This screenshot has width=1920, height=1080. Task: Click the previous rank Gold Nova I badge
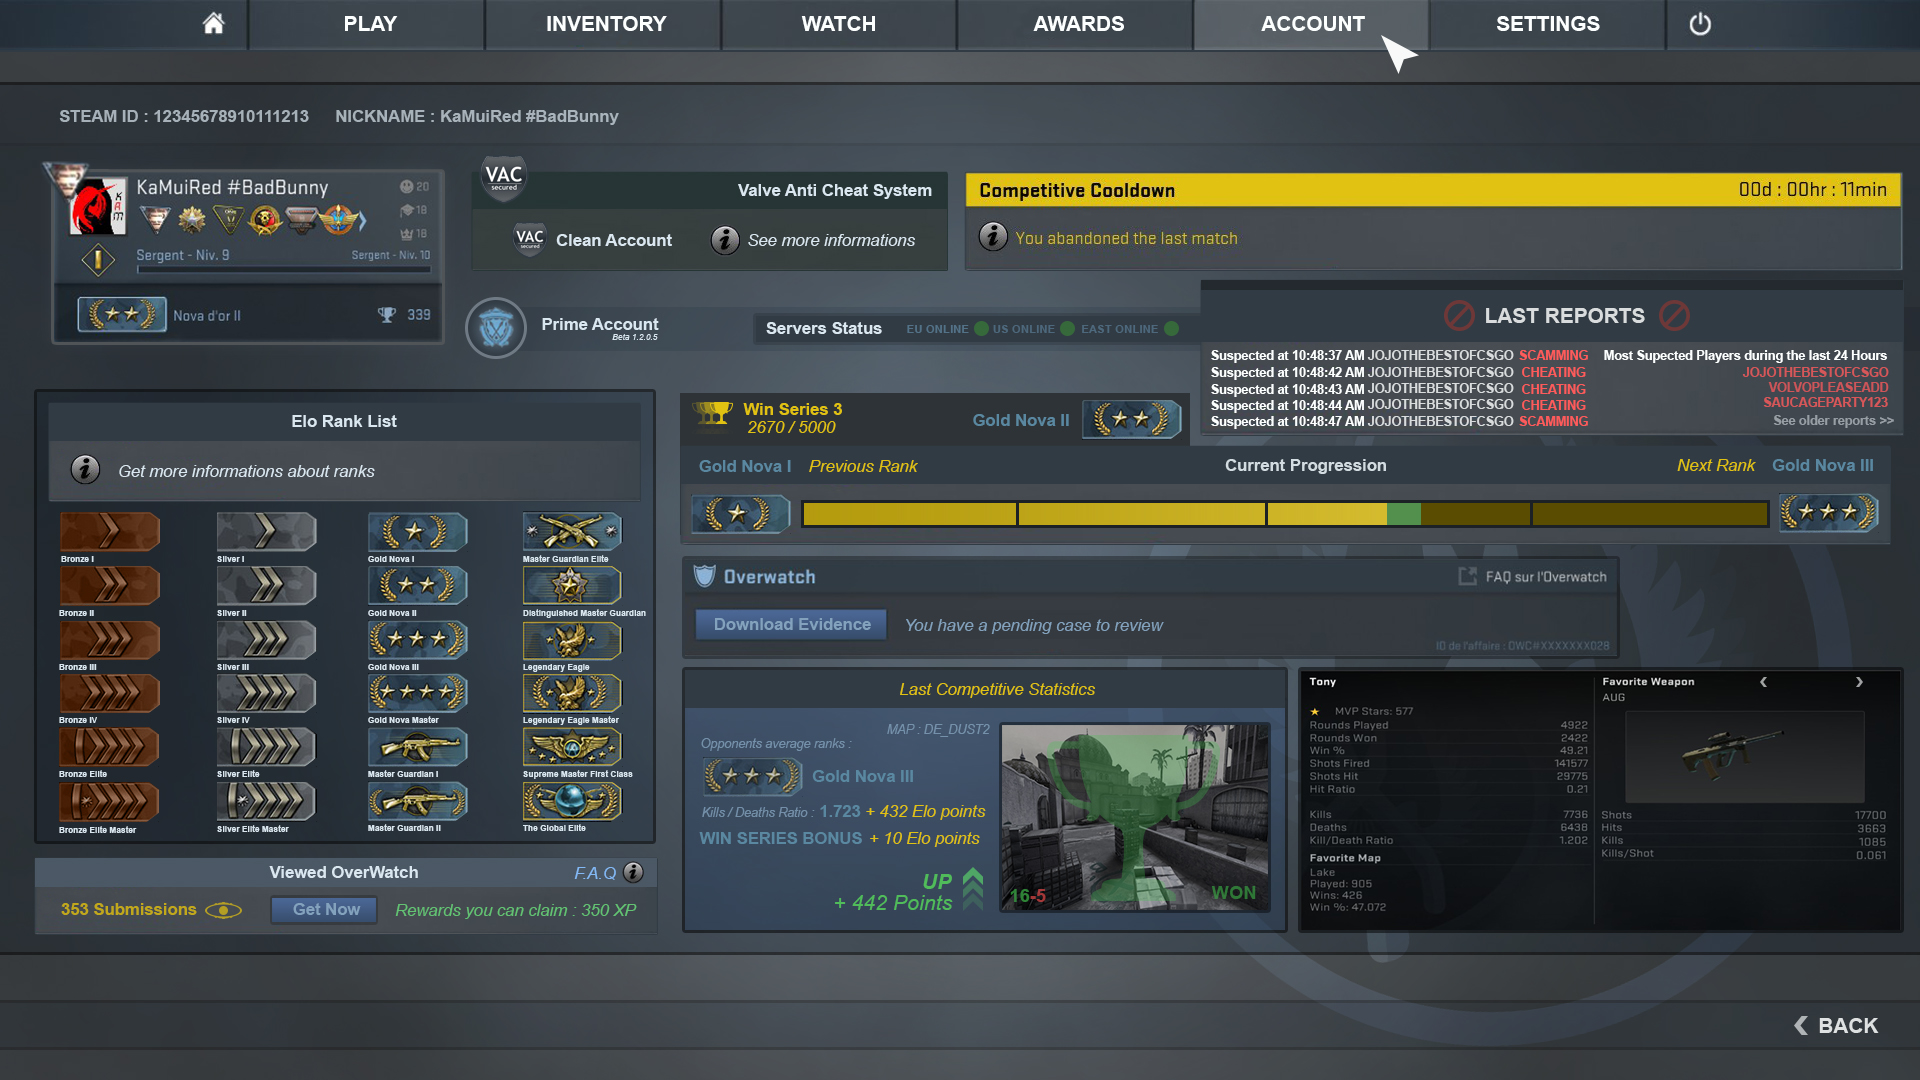(x=741, y=514)
